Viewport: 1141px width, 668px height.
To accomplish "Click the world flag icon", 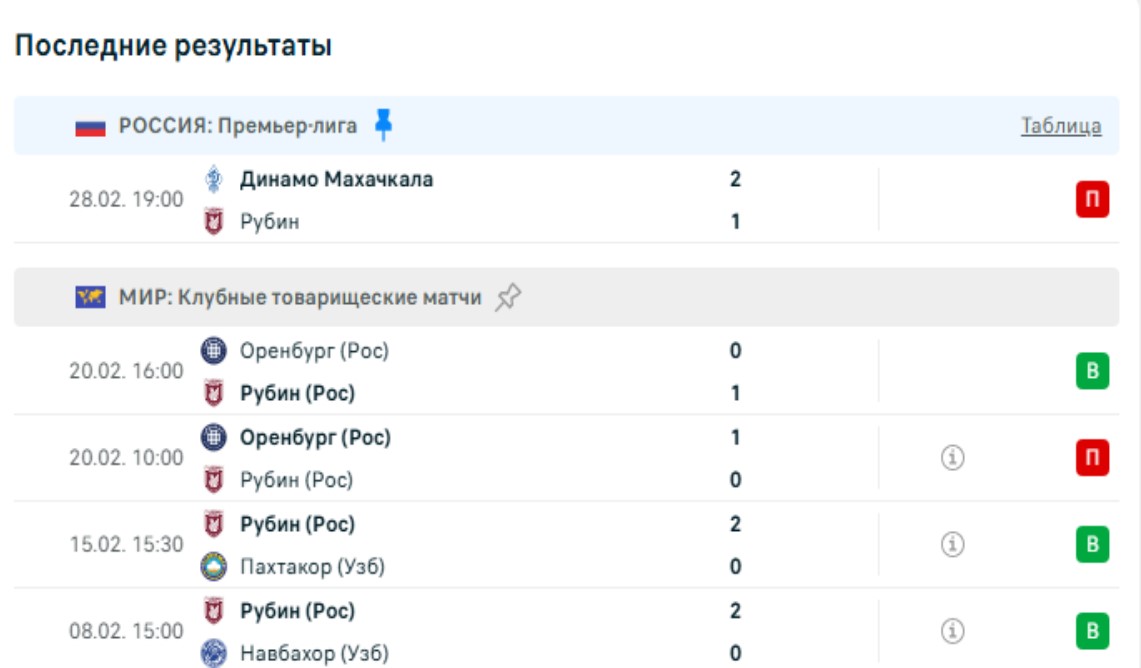I will pos(90,298).
